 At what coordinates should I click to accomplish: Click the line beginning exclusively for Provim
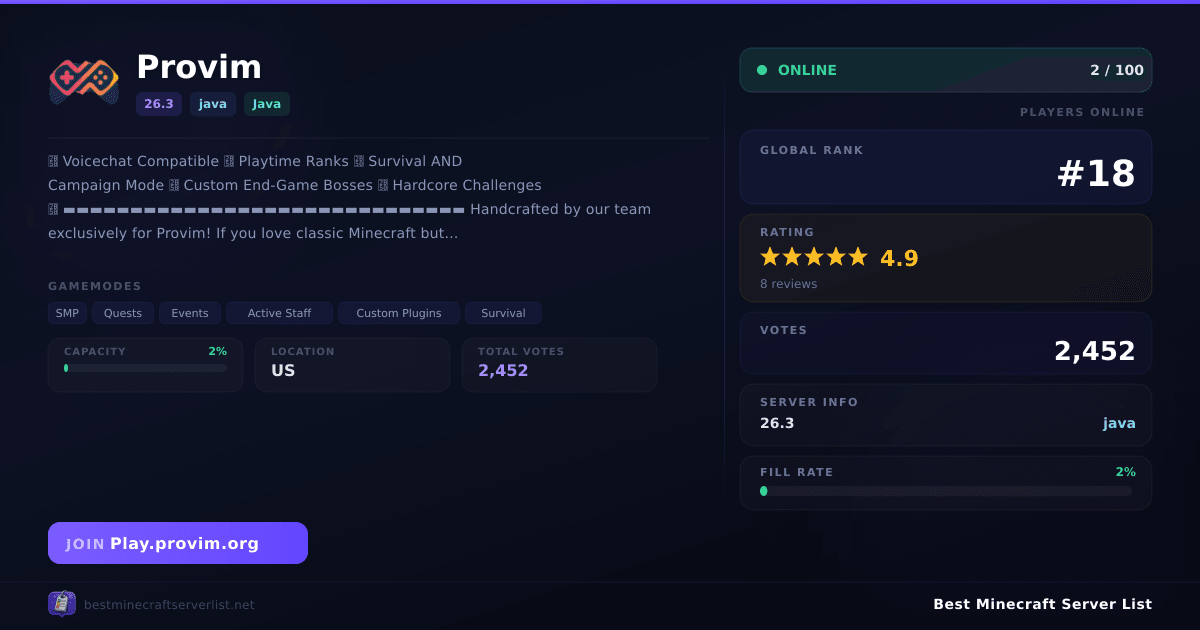pos(253,233)
